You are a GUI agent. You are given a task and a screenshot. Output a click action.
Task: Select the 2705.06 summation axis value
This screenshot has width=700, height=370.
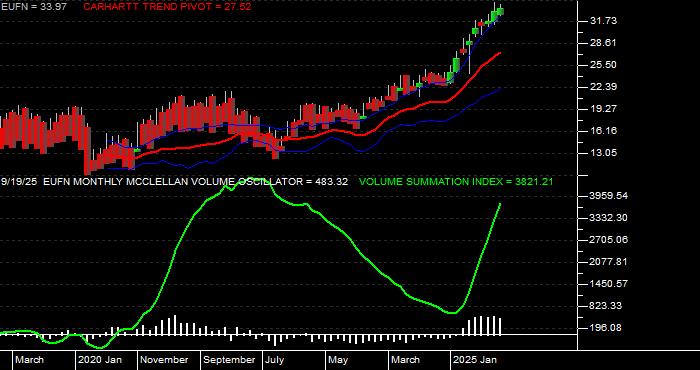[x=609, y=240]
